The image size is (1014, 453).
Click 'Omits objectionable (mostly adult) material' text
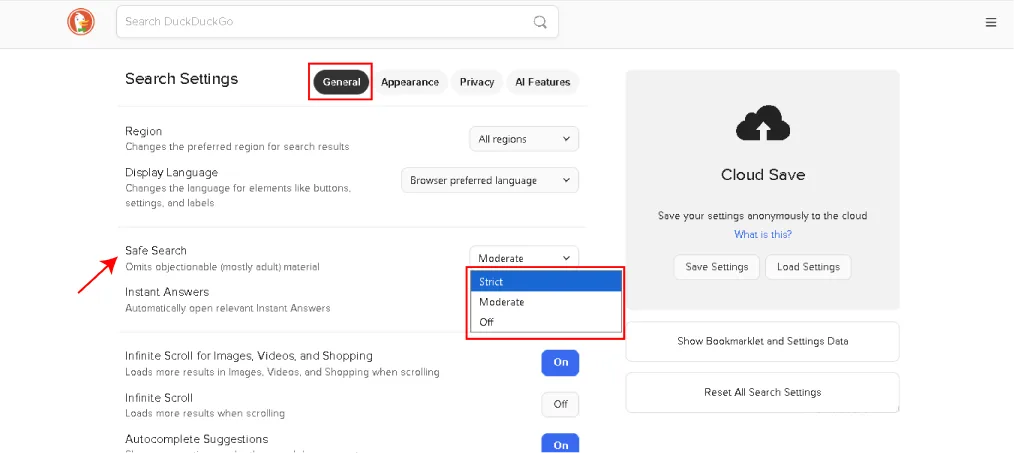[222, 267]
